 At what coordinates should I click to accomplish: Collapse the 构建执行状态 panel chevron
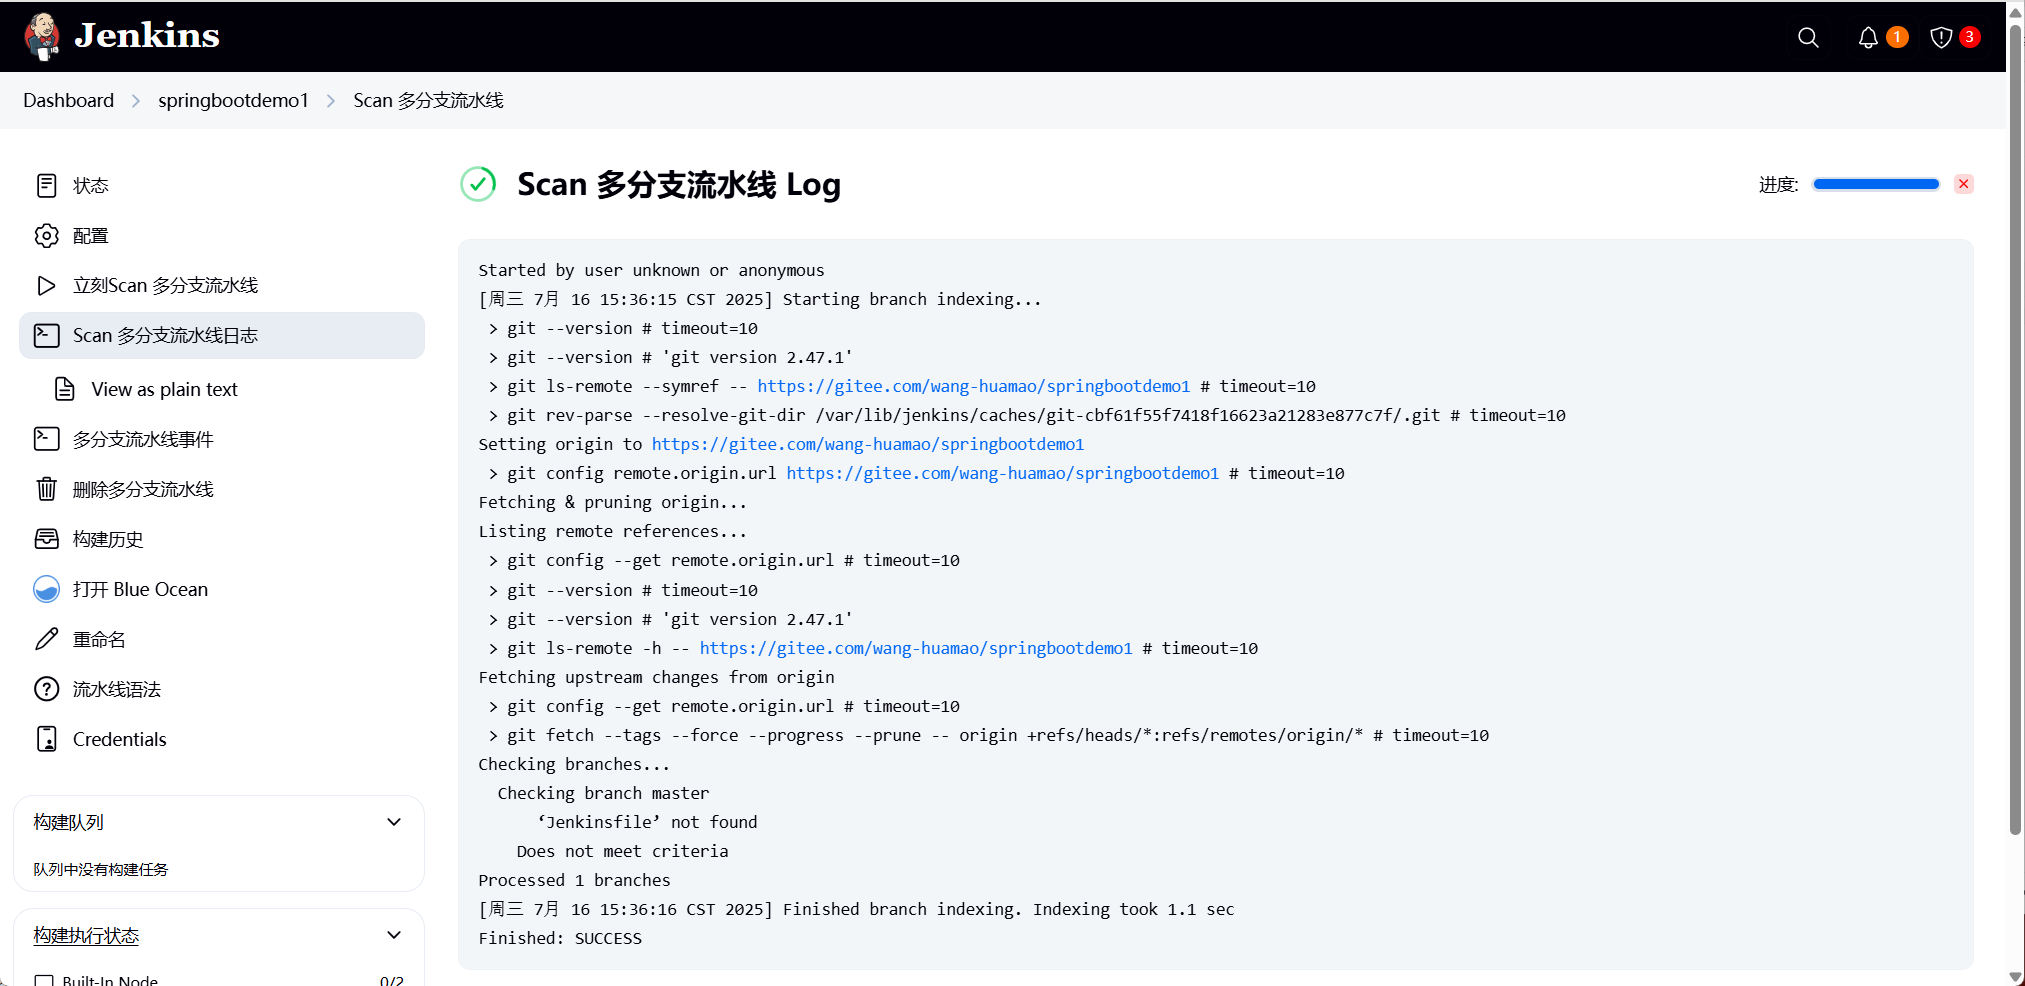394,935
